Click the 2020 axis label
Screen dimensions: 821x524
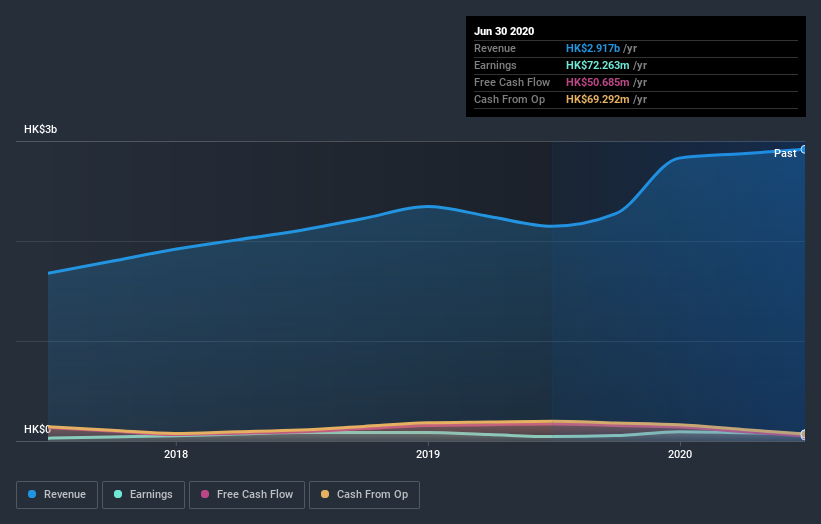(x=680, y=454)
